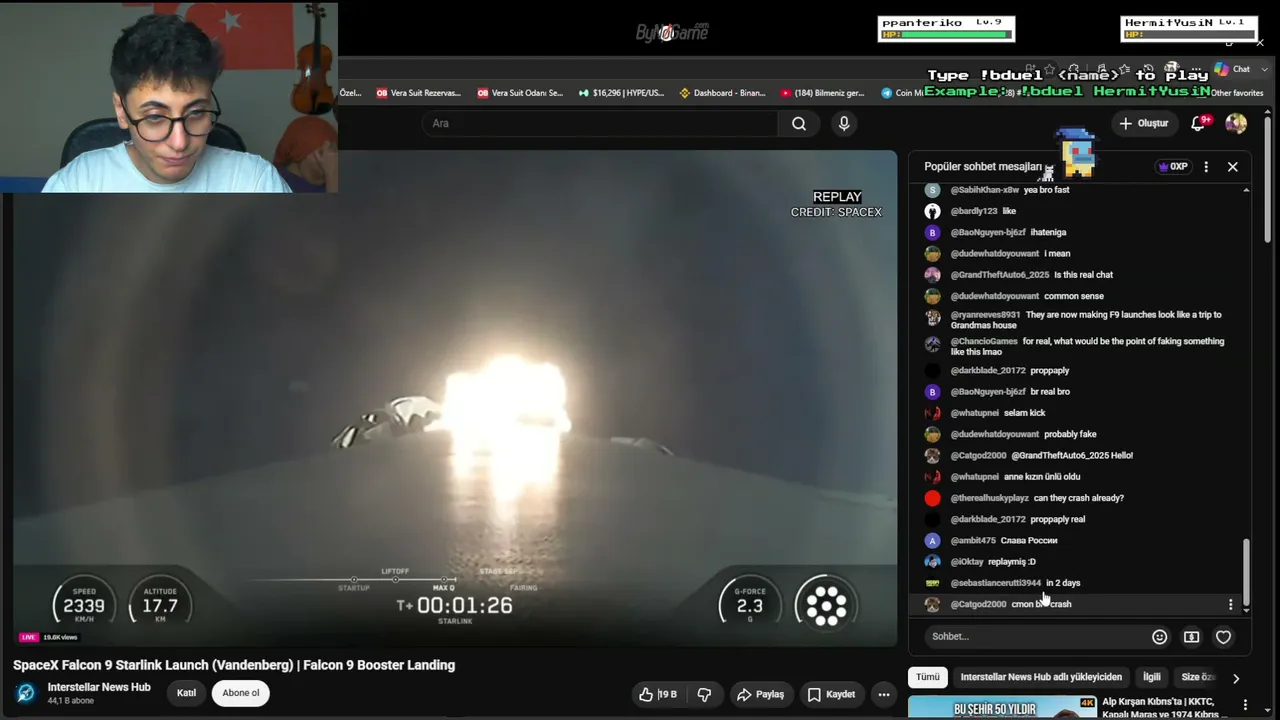This screenshot has width=1280, height=720.
Task: Click the Falcon 9 video player
Action: pos(455,398)
